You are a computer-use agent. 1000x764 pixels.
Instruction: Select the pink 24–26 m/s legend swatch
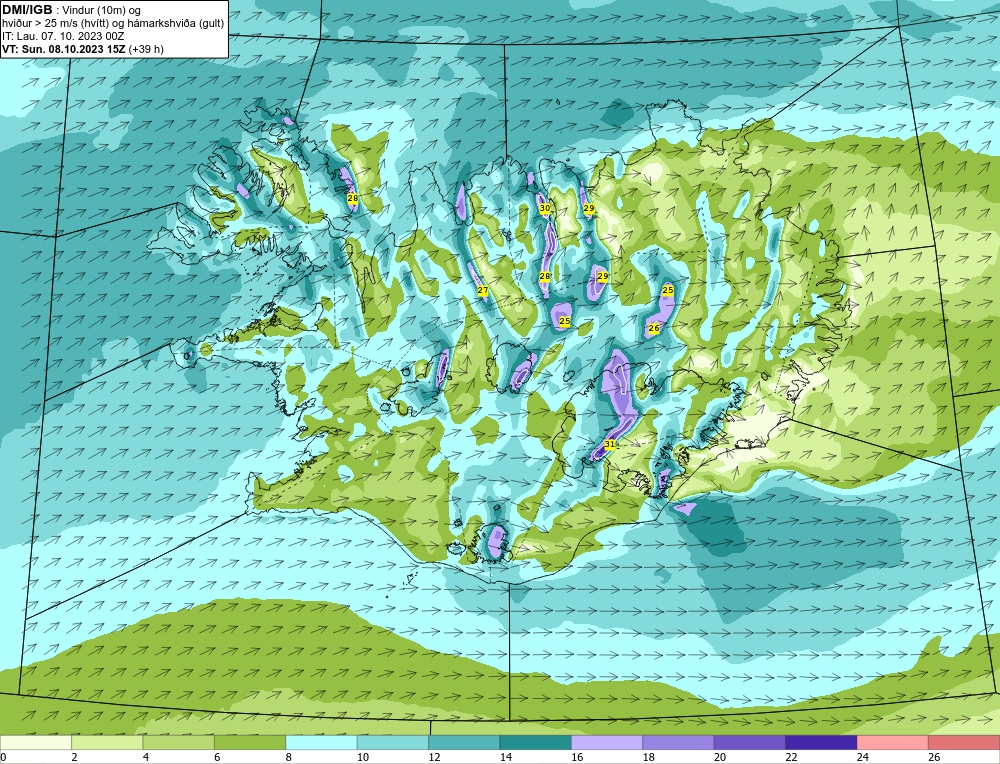pyautogui.click(x=893, y=742)
